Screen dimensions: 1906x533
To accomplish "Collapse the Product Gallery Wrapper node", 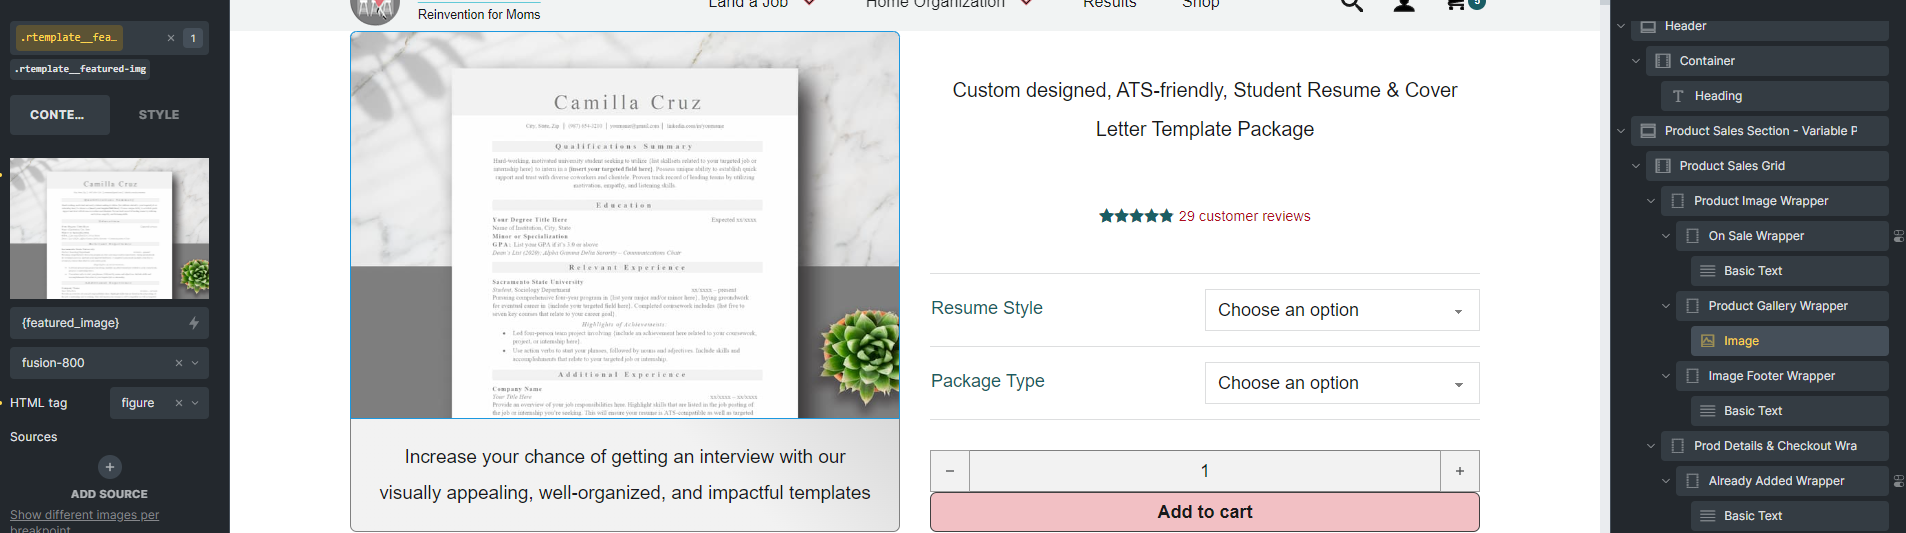I will pyautogui.click(x=1666, y=306).
